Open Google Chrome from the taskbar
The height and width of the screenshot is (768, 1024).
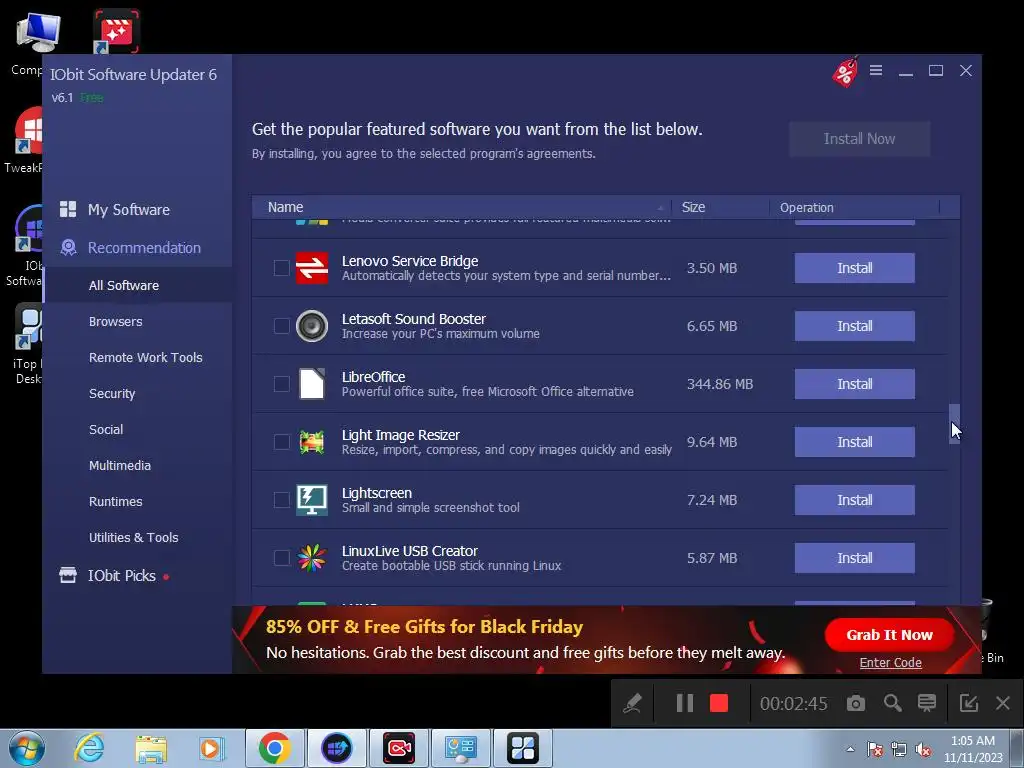[x=274, y=748]
